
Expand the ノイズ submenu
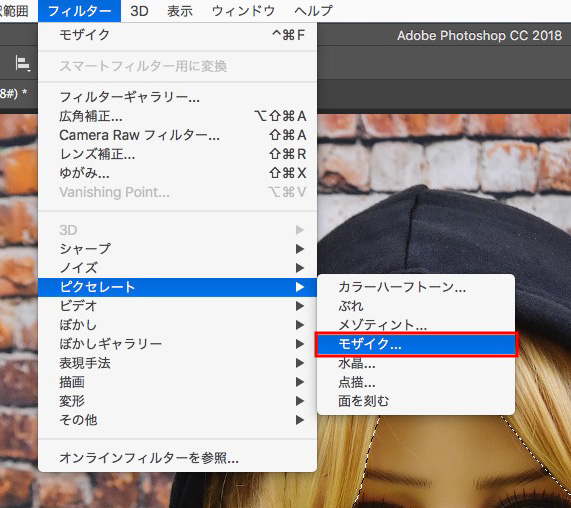point(177,268)
